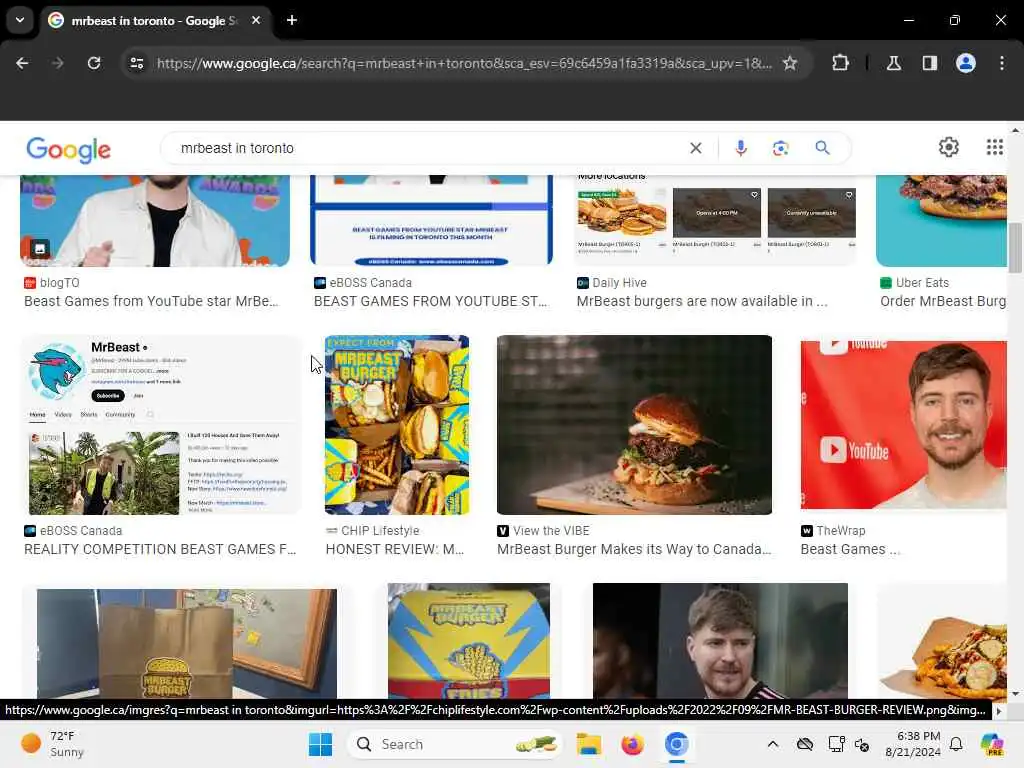This screenshot has height=768, width=1024.
Task: Click the Windows taskbar Search box
Action: coord(455,744)
